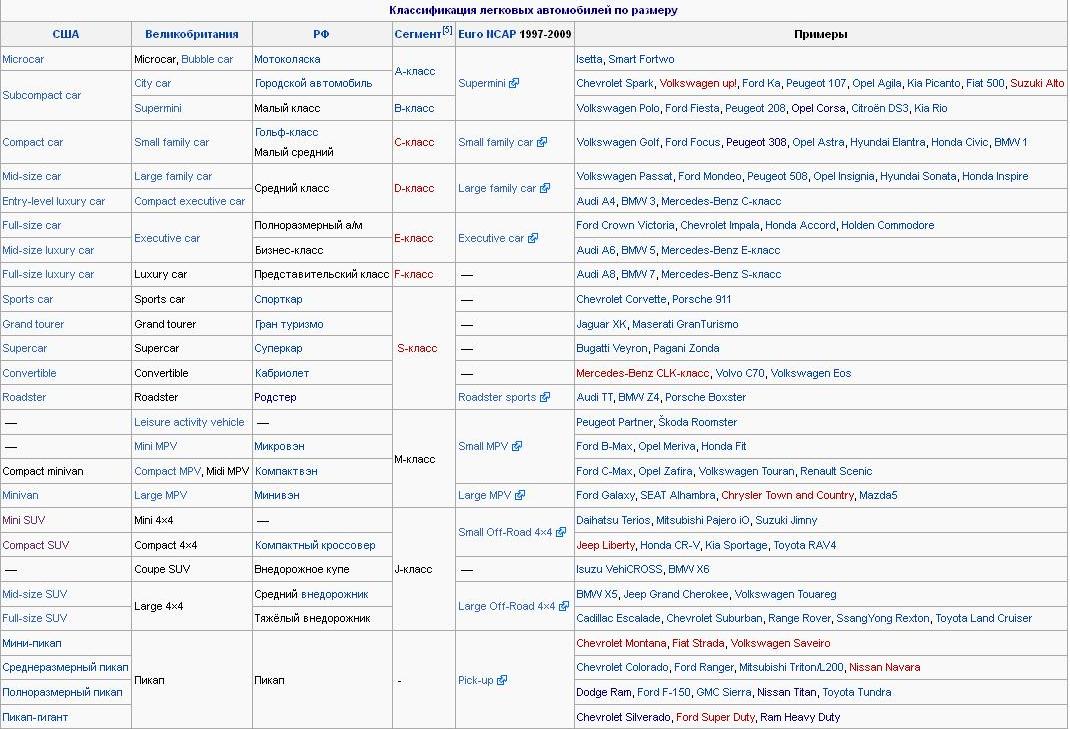Open the РФ column header link
1070x729 pixels.
(x=321, y=34)
